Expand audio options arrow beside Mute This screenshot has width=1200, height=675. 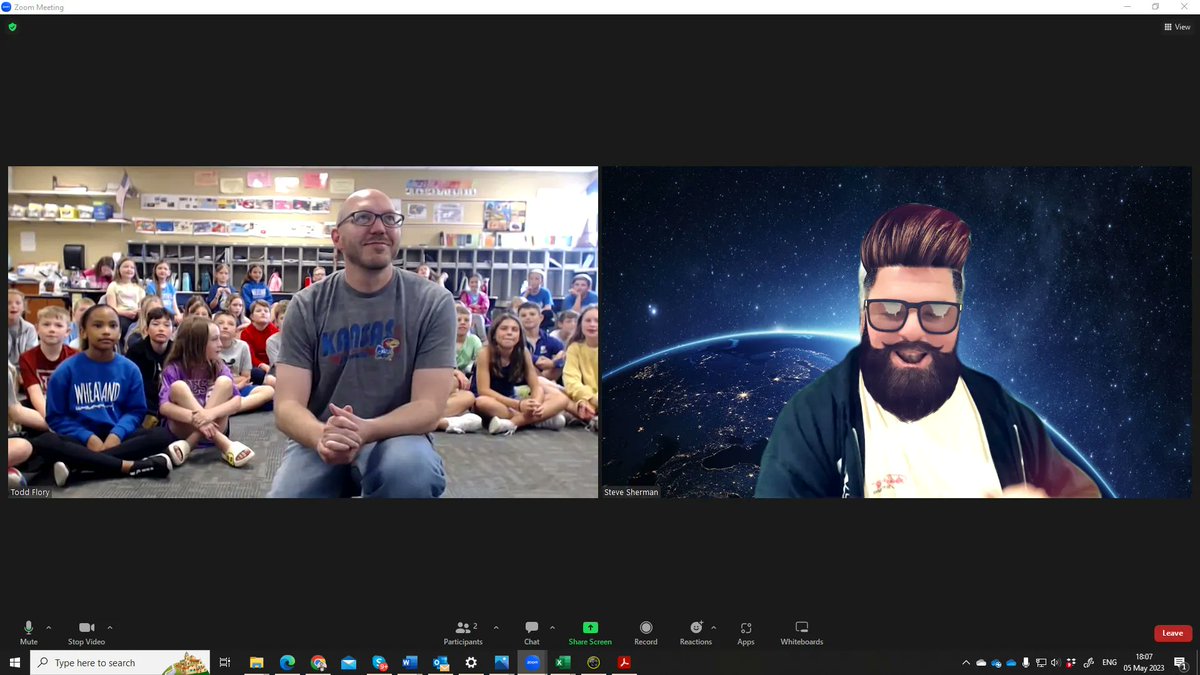pos(49,628)
